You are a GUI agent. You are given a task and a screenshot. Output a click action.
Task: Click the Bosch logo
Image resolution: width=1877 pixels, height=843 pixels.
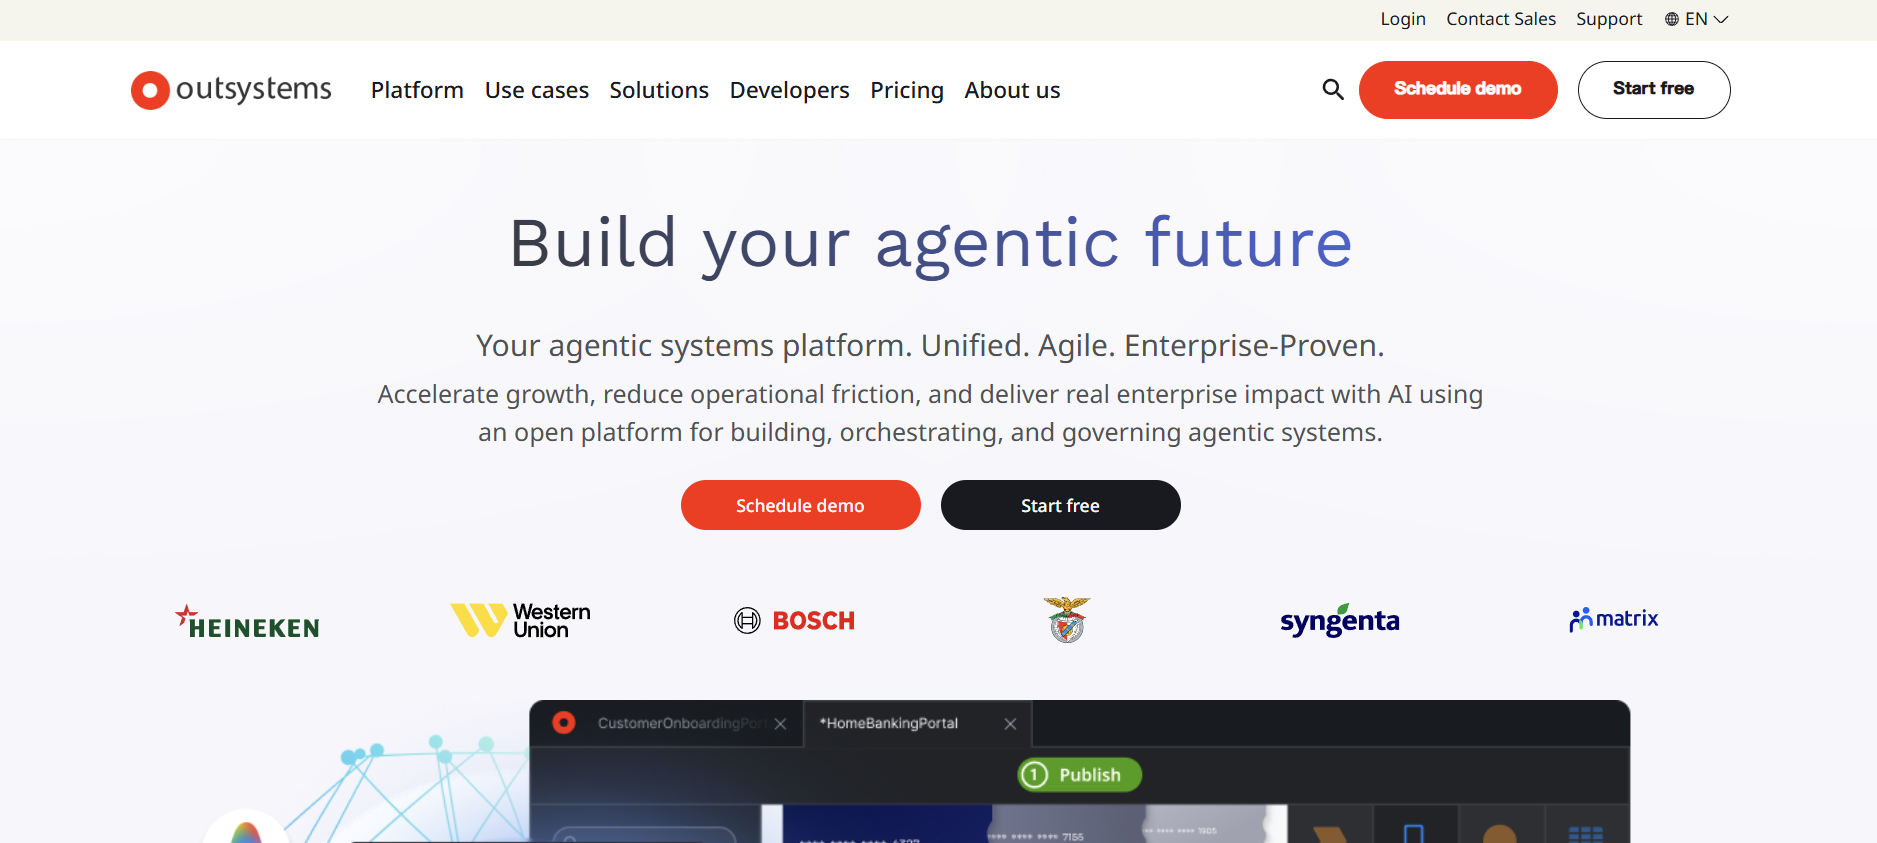click(x=794, y=621)
